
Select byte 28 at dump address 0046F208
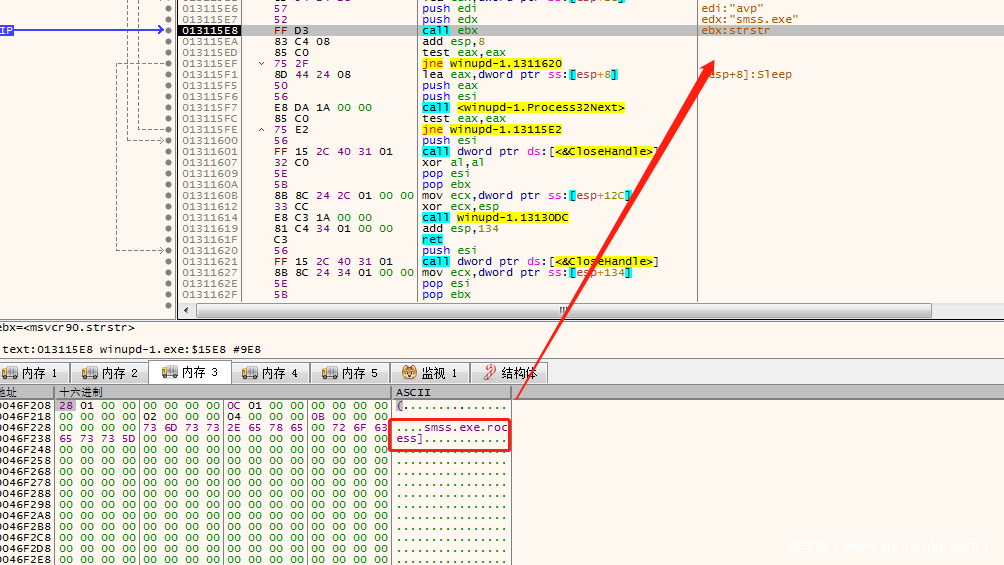click(66, 406)
